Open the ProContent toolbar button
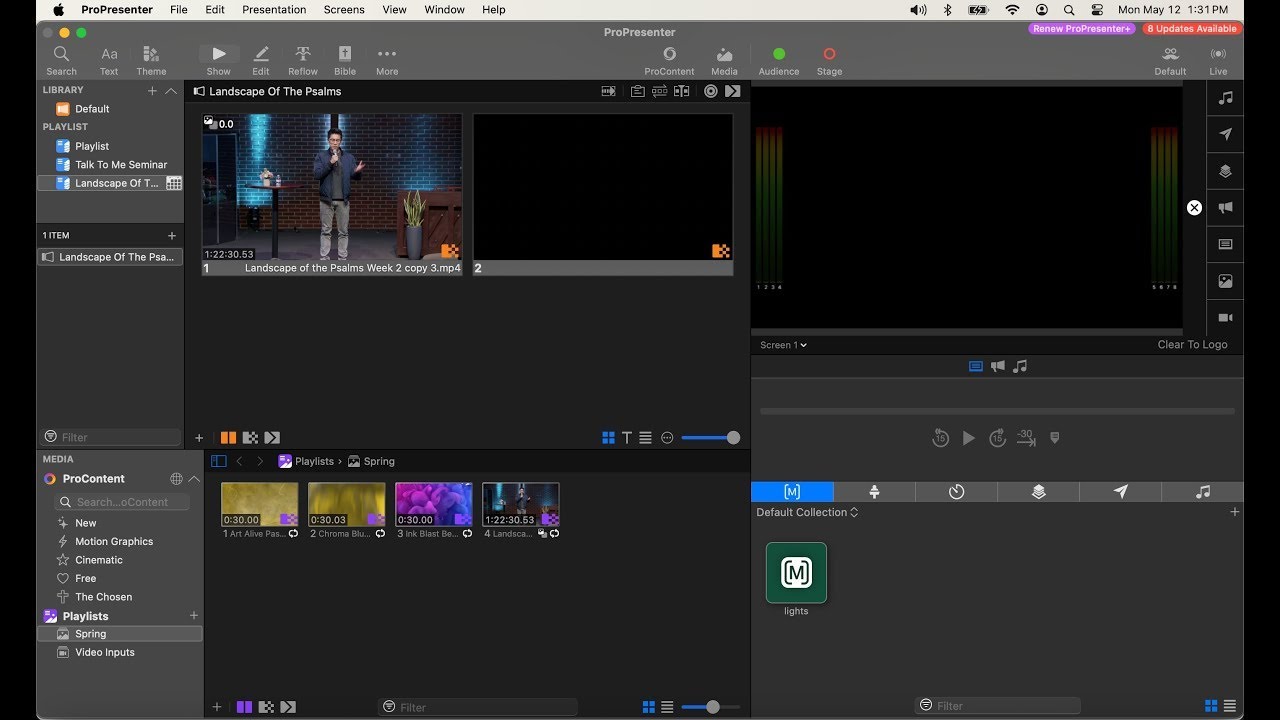Viewport: 1280px width, 720px height. tap(669, 60)
